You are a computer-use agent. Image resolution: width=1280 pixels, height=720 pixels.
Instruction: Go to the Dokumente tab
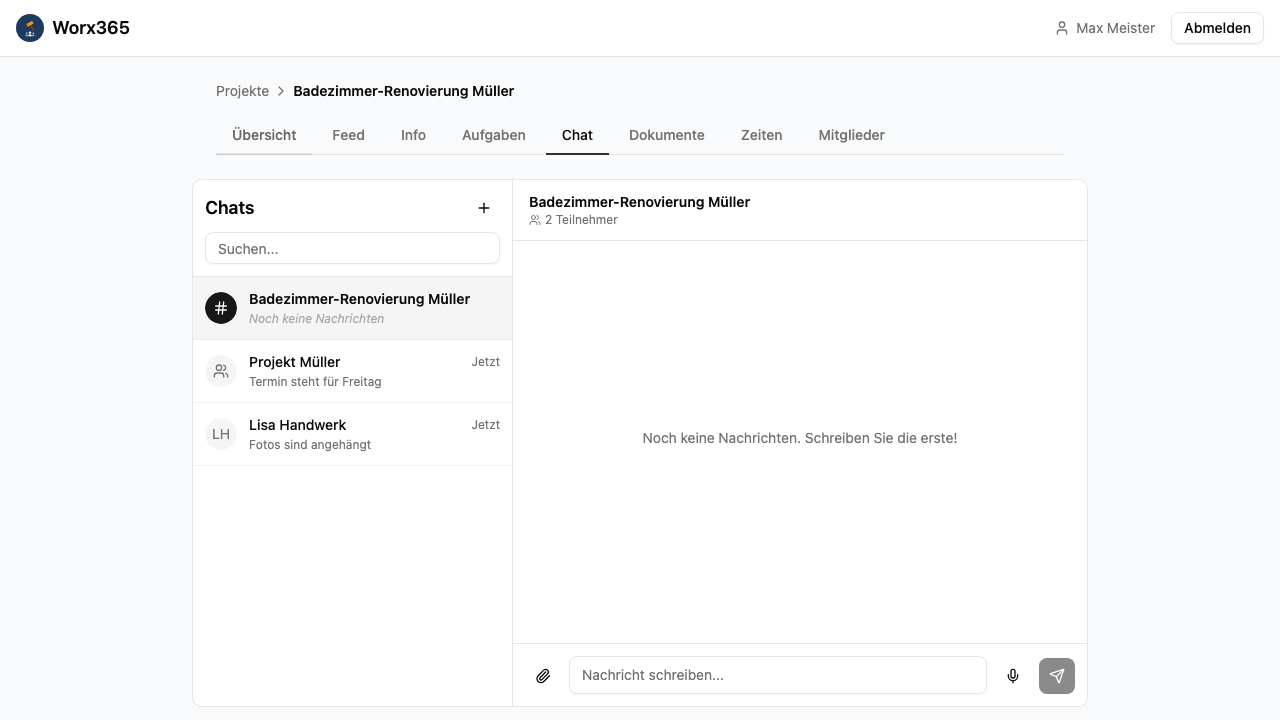pos(666,135)
